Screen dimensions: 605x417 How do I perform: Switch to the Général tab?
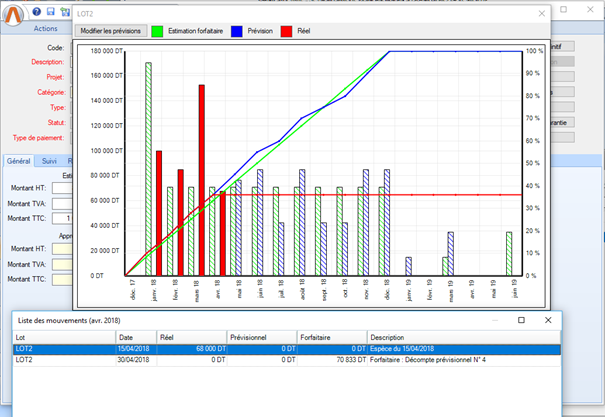pos(17,160)
